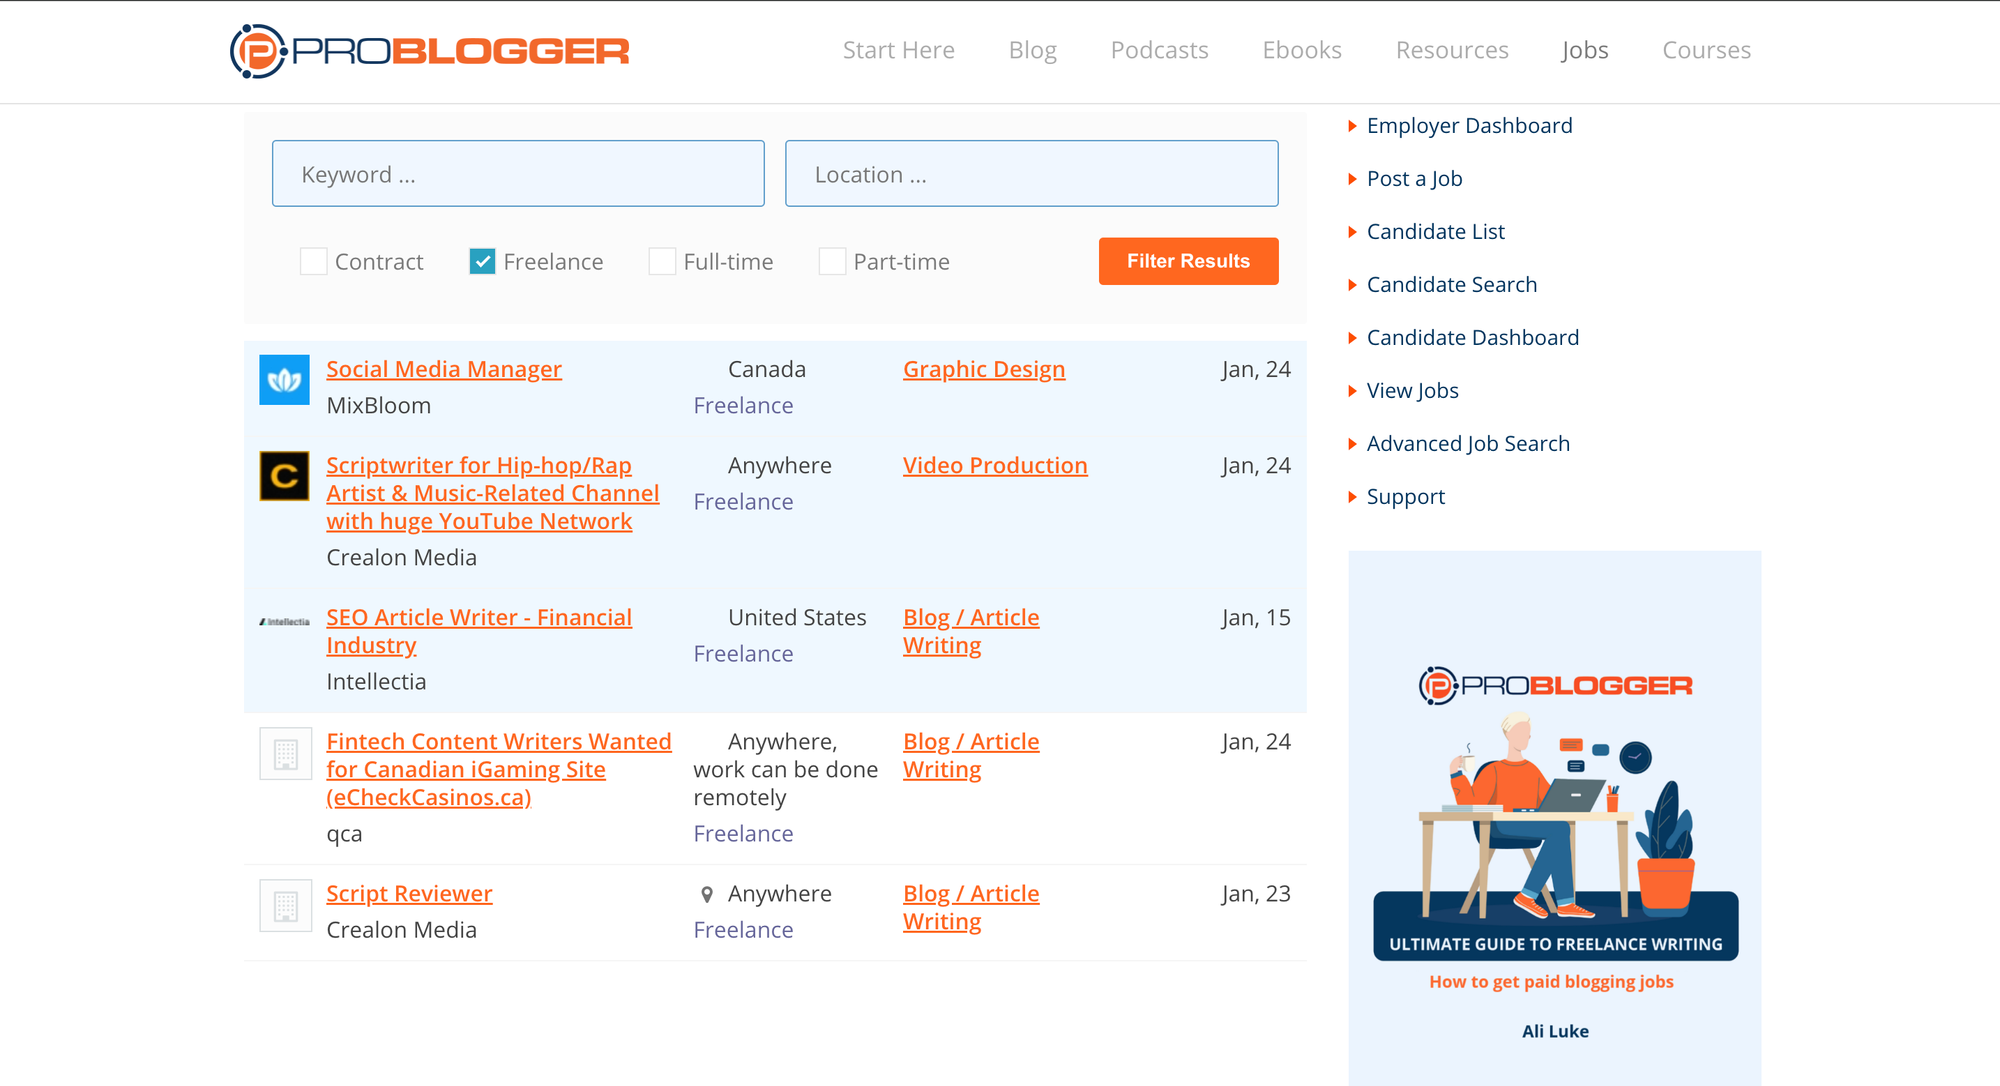
Task: Check the Part-time job type box
Action: pos(832,262)
